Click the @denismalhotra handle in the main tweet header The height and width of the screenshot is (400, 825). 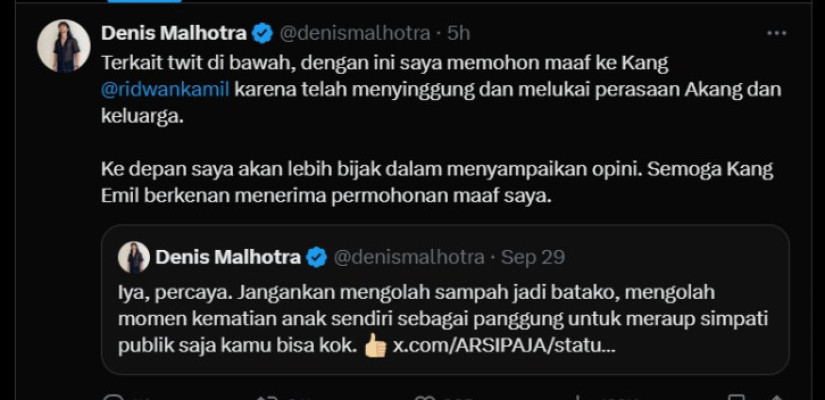[x=357, y=33]
